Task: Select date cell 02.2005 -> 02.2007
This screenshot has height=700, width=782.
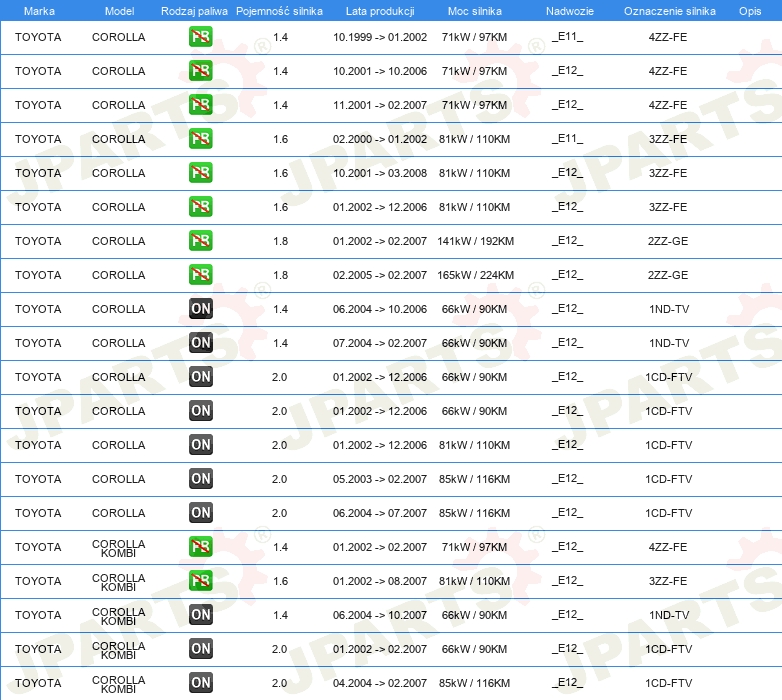Action: click(x=380, y=275)
